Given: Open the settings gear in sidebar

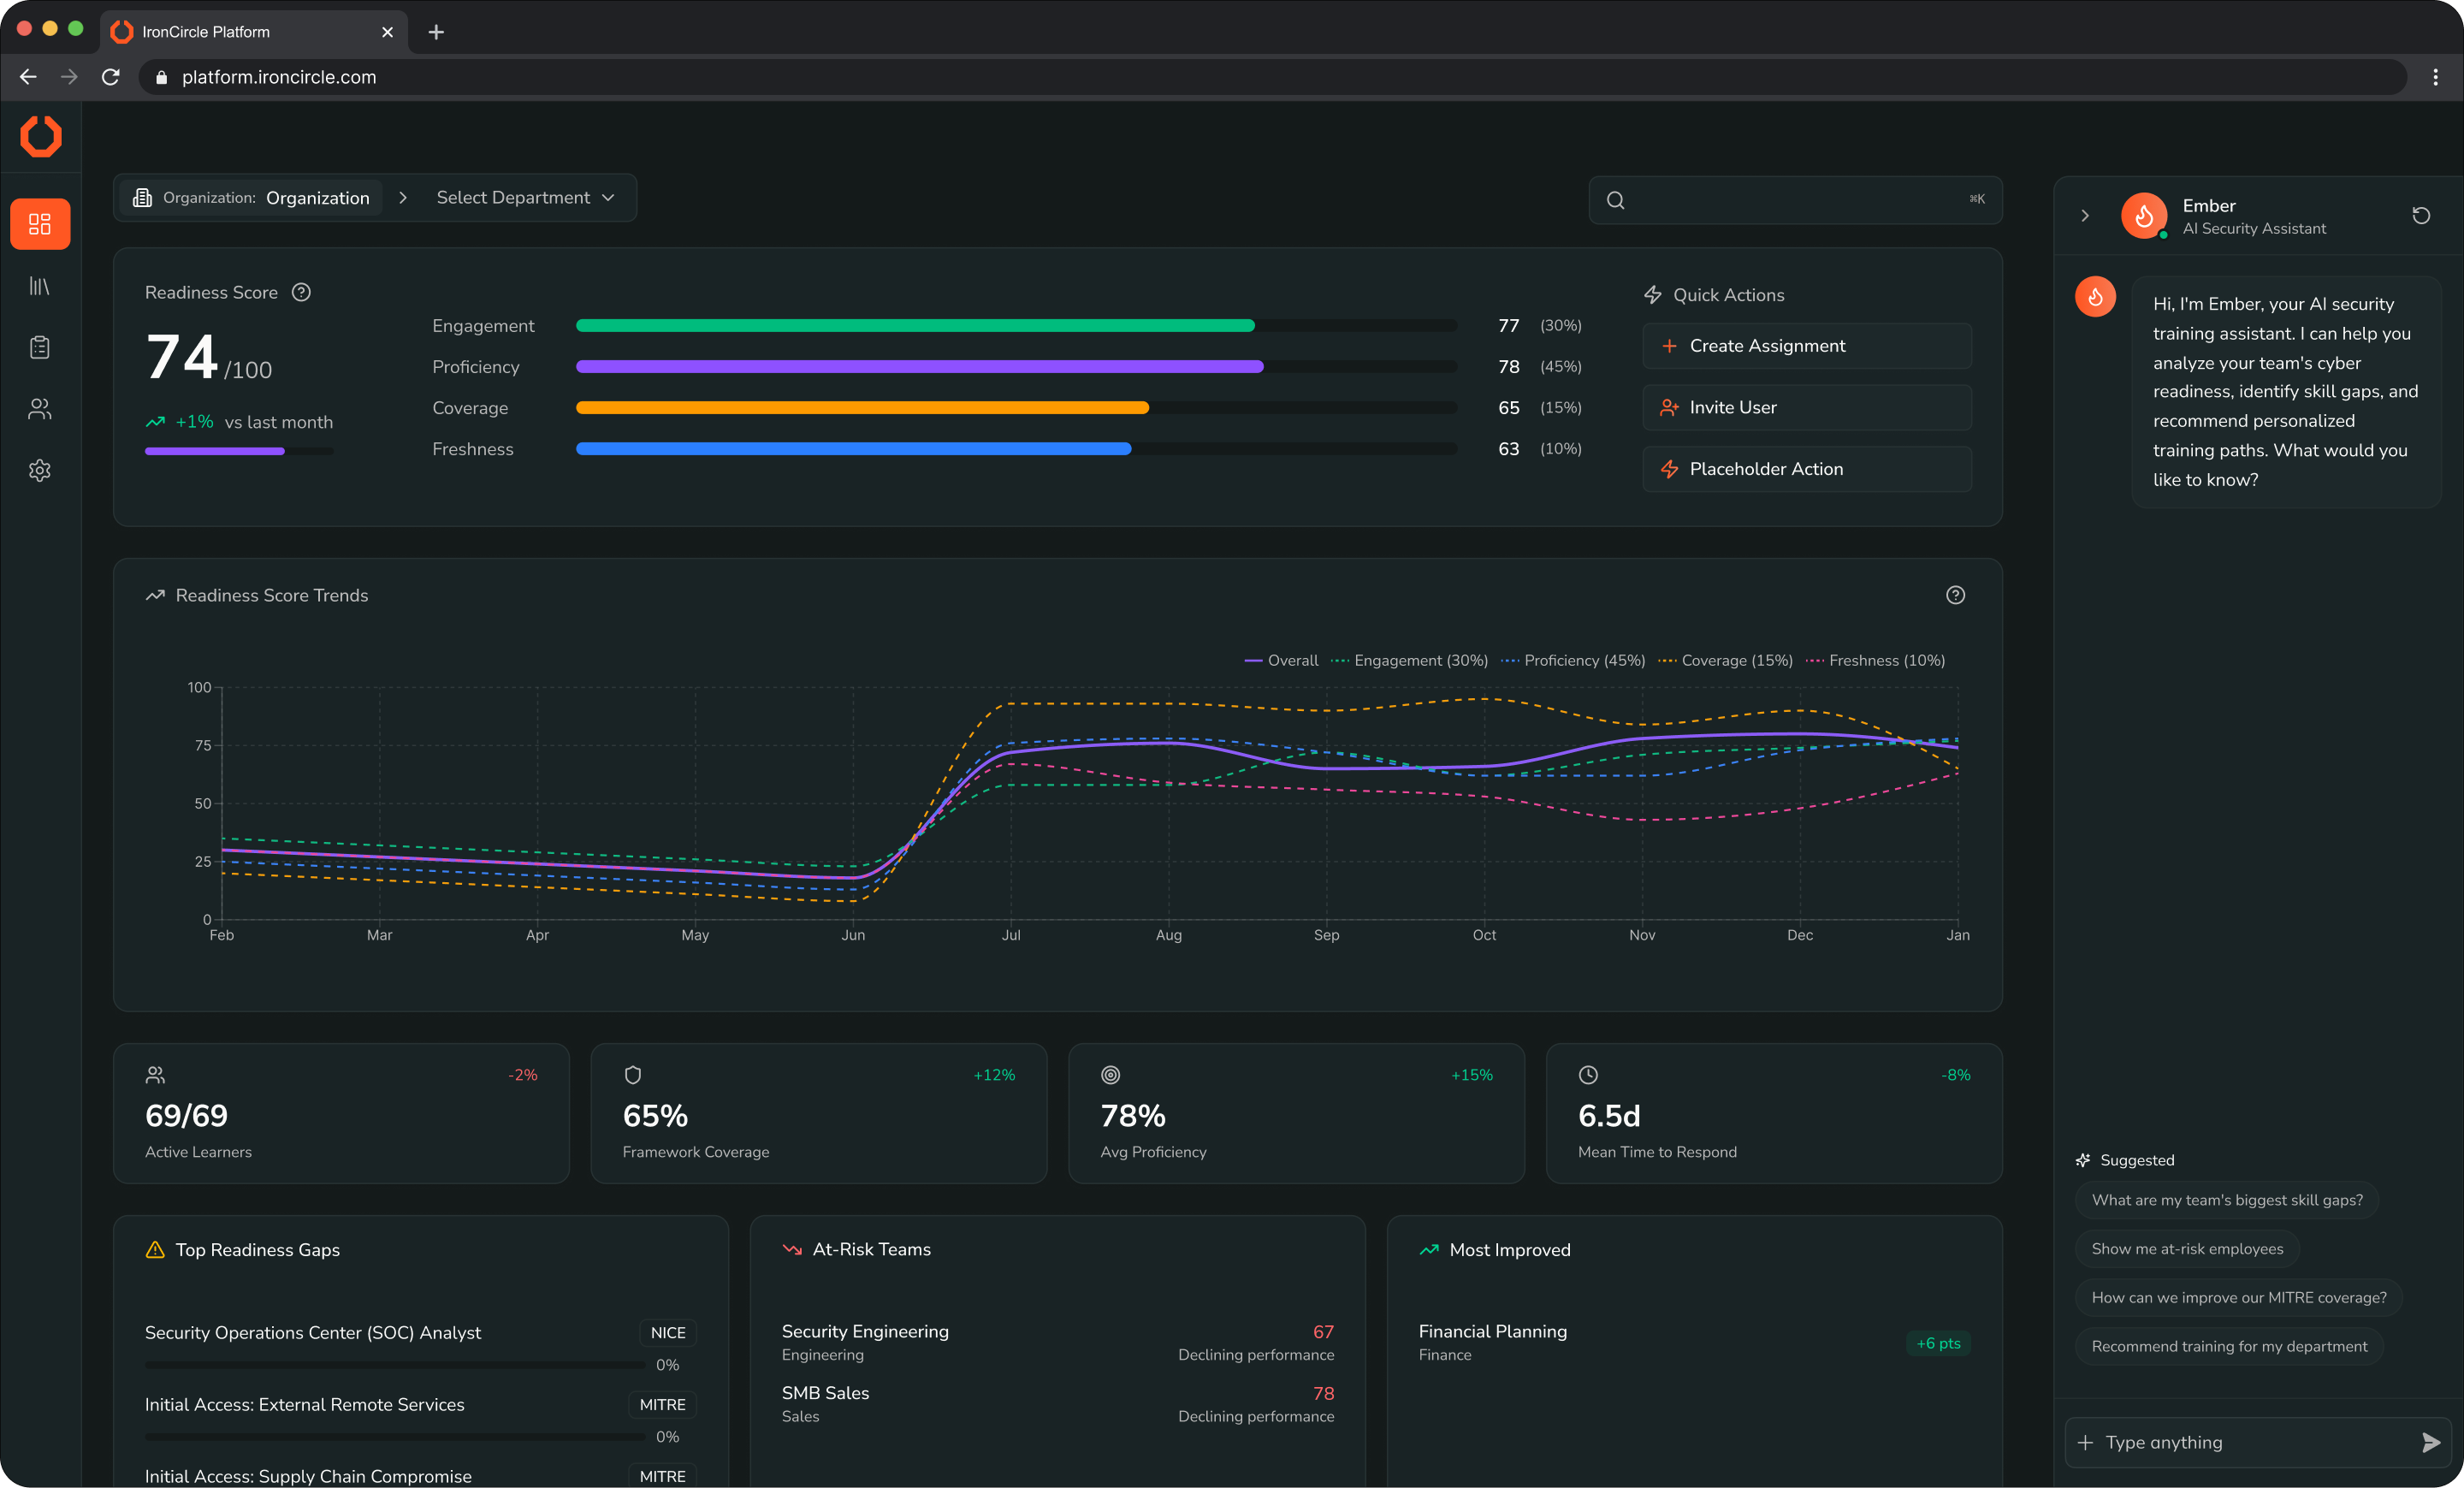Looking at the screenshot, I should pos(40,470).
